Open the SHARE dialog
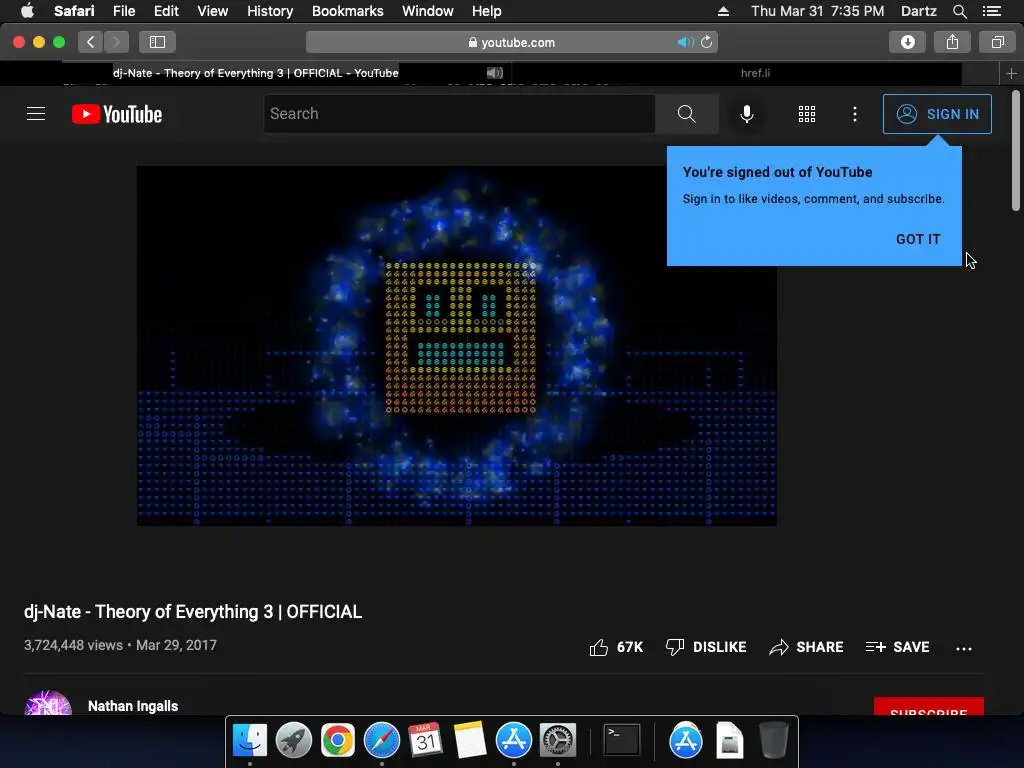1024x768 pixels. (x=806, y=647)
